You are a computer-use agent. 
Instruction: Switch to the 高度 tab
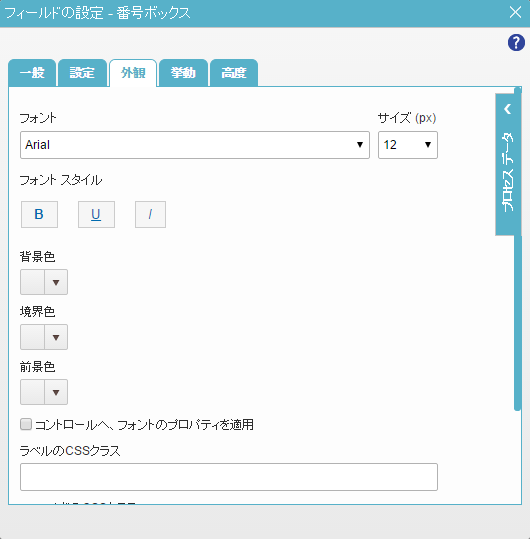point(234,73)
